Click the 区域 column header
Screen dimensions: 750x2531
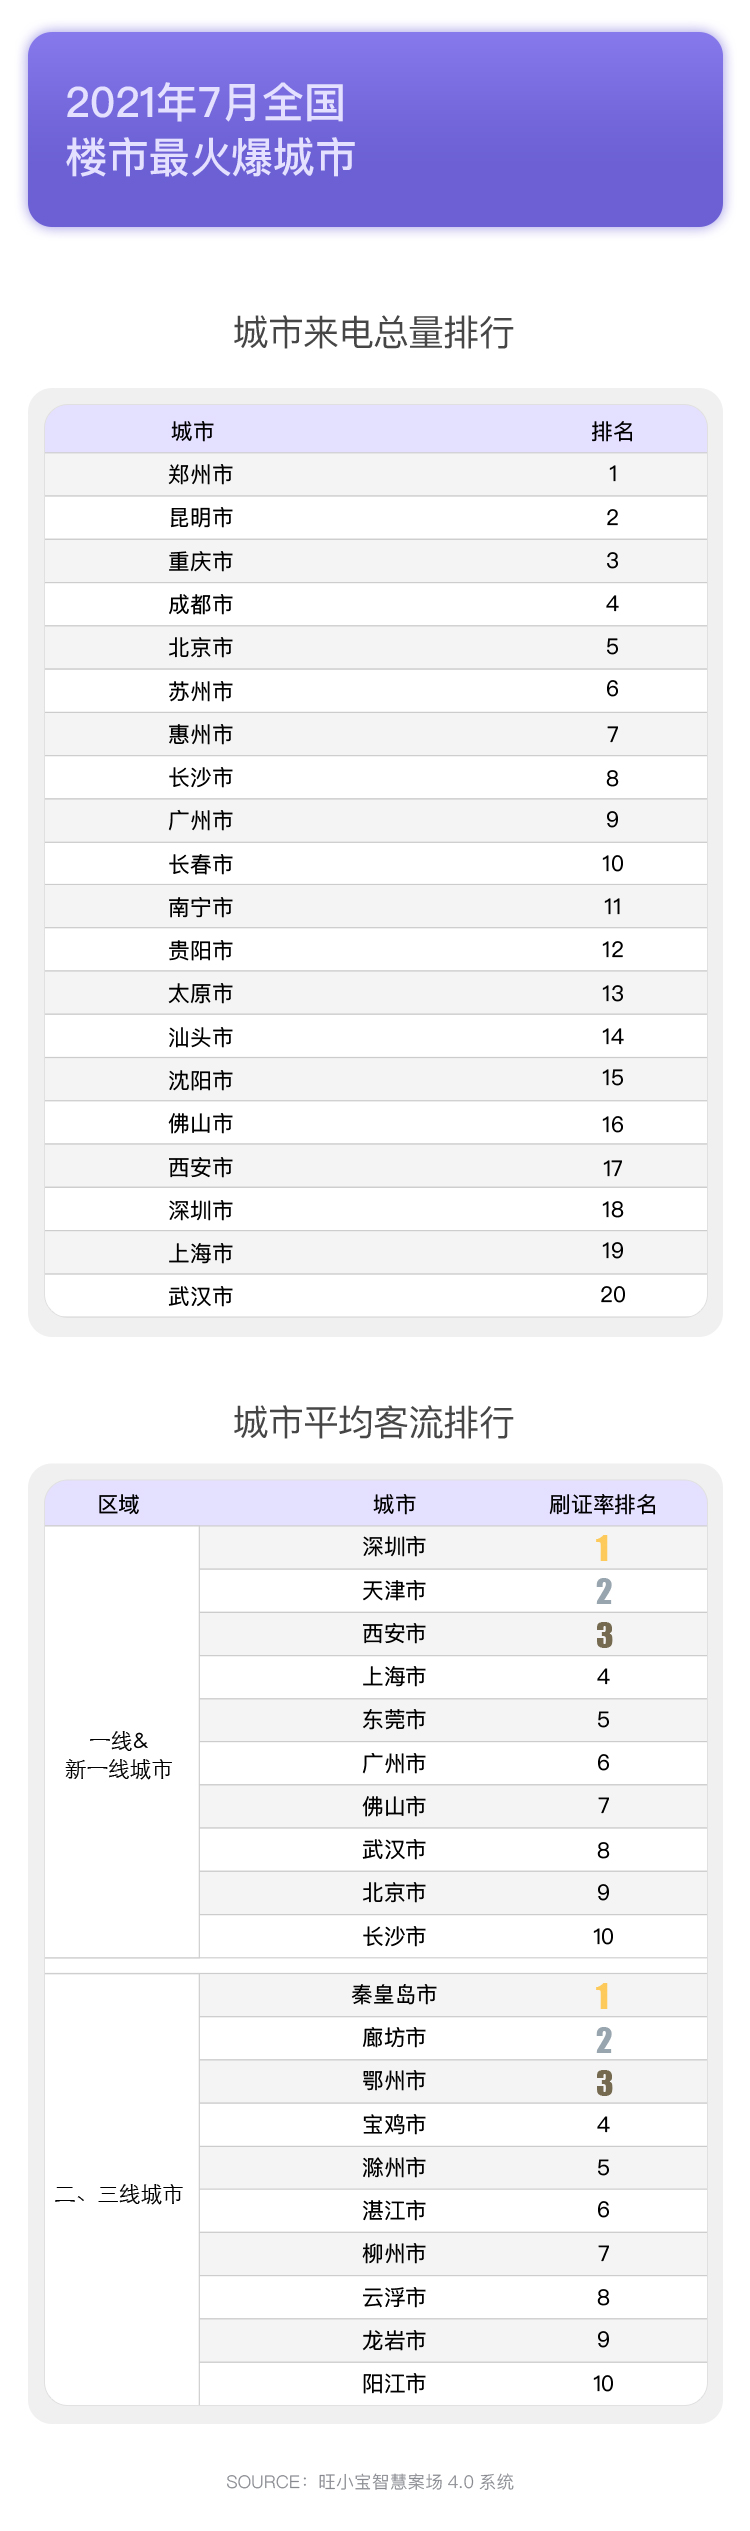pos(119,1504)
